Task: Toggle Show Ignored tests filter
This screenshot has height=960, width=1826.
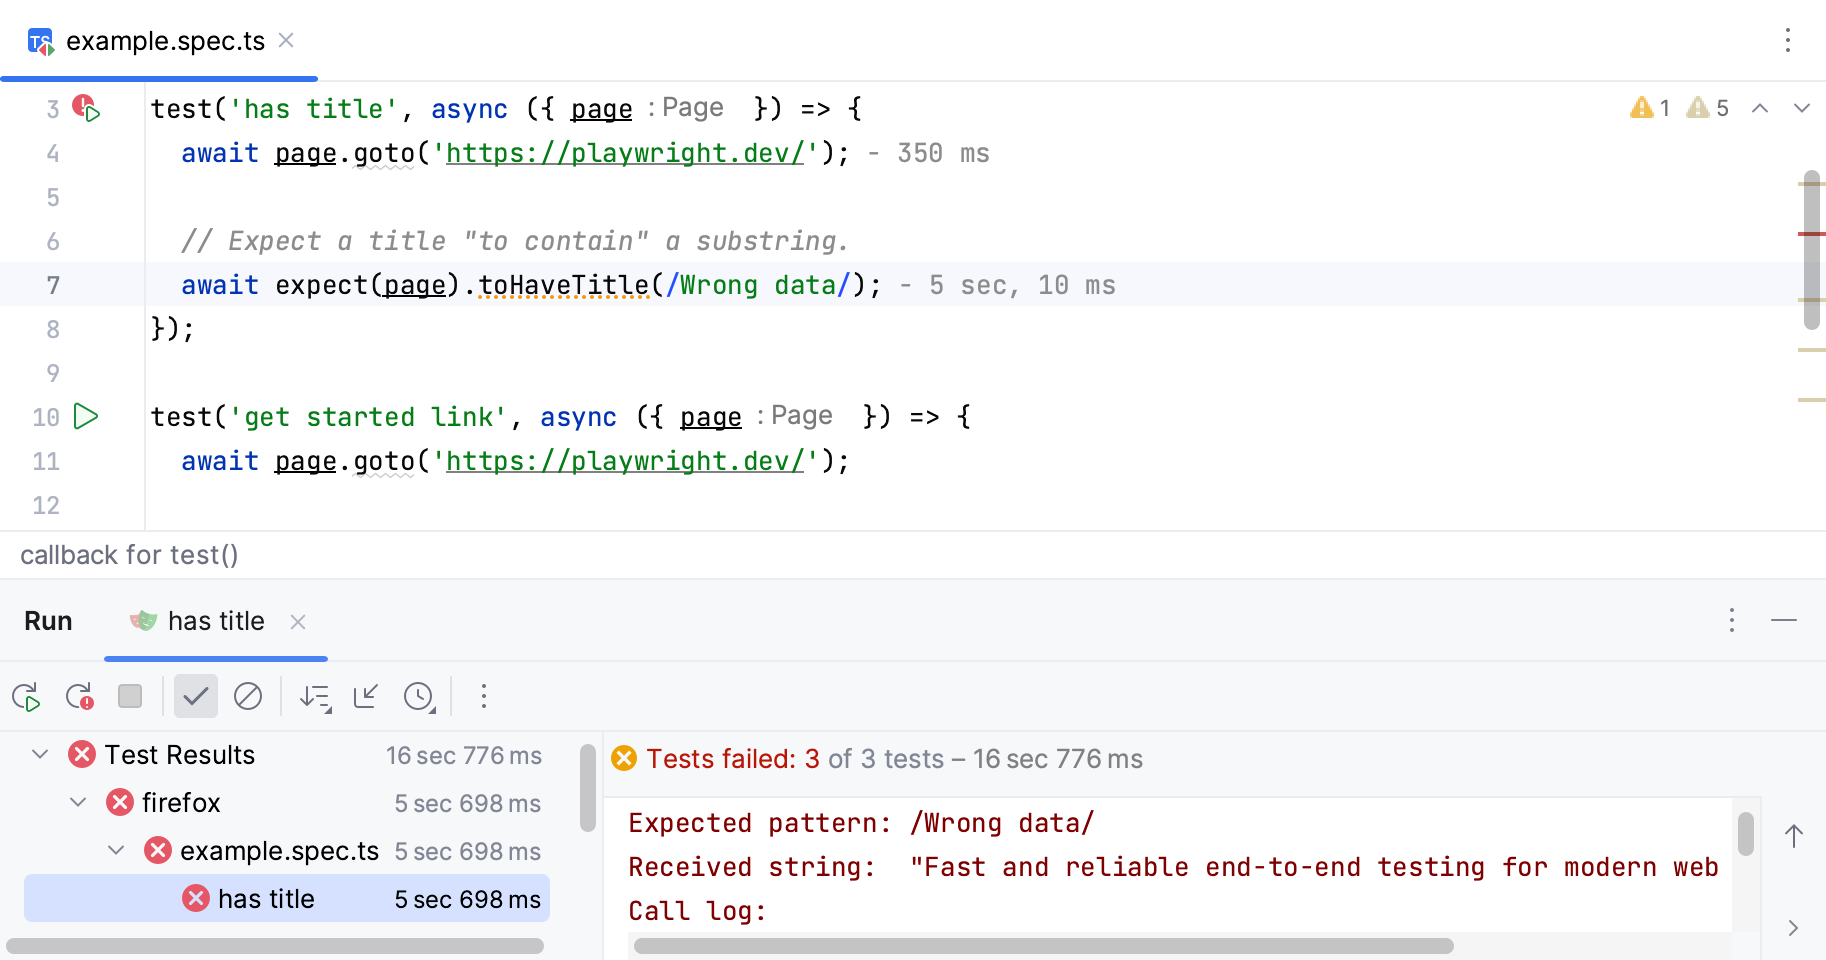Action: (x=248, y=696)
